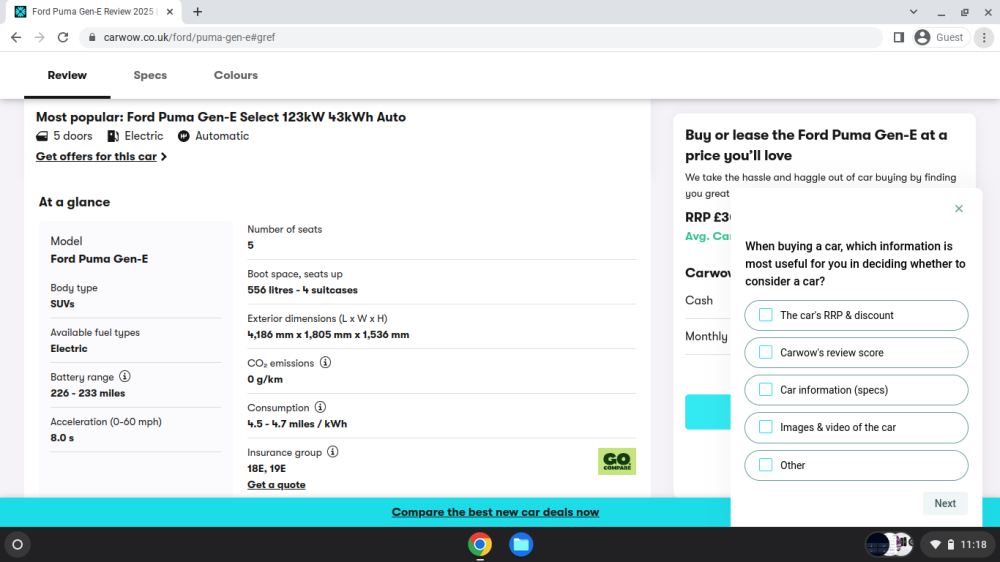Open the tab search dropdown
Viewport: 1000px width, 562px height.
pyautogui.click(x=913, y=11)
